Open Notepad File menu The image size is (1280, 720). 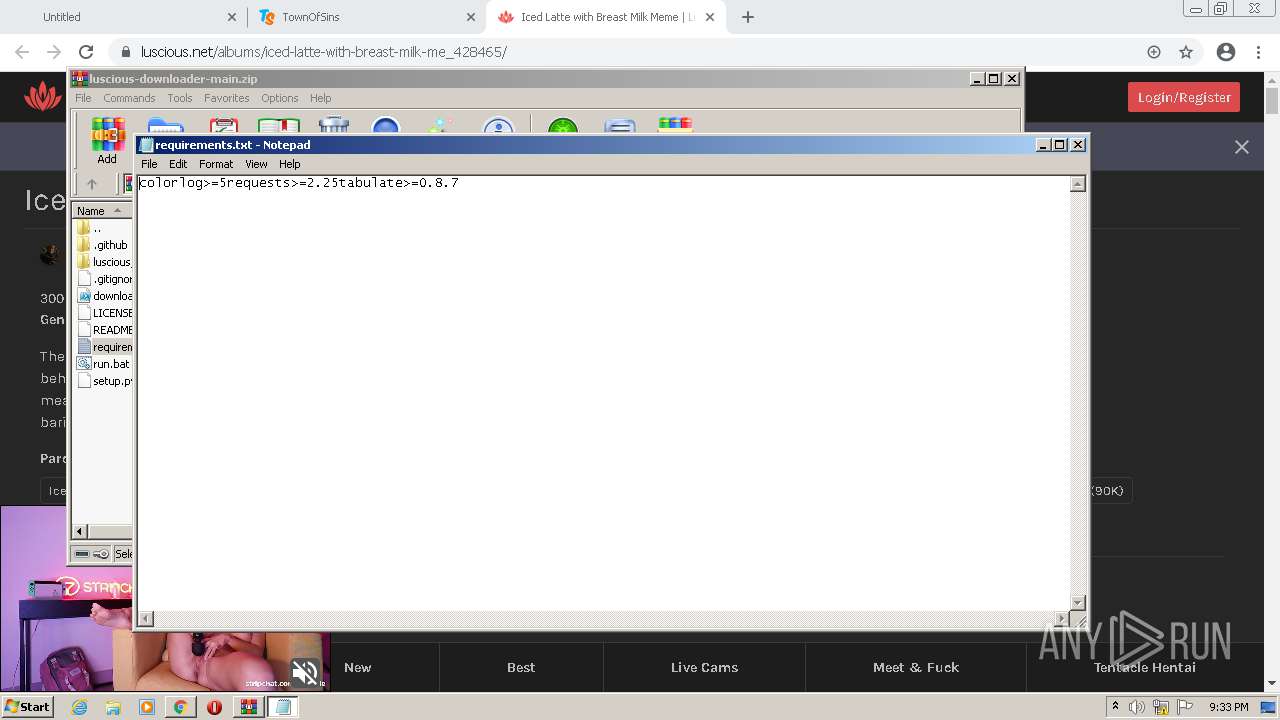(x=149, y=164)
